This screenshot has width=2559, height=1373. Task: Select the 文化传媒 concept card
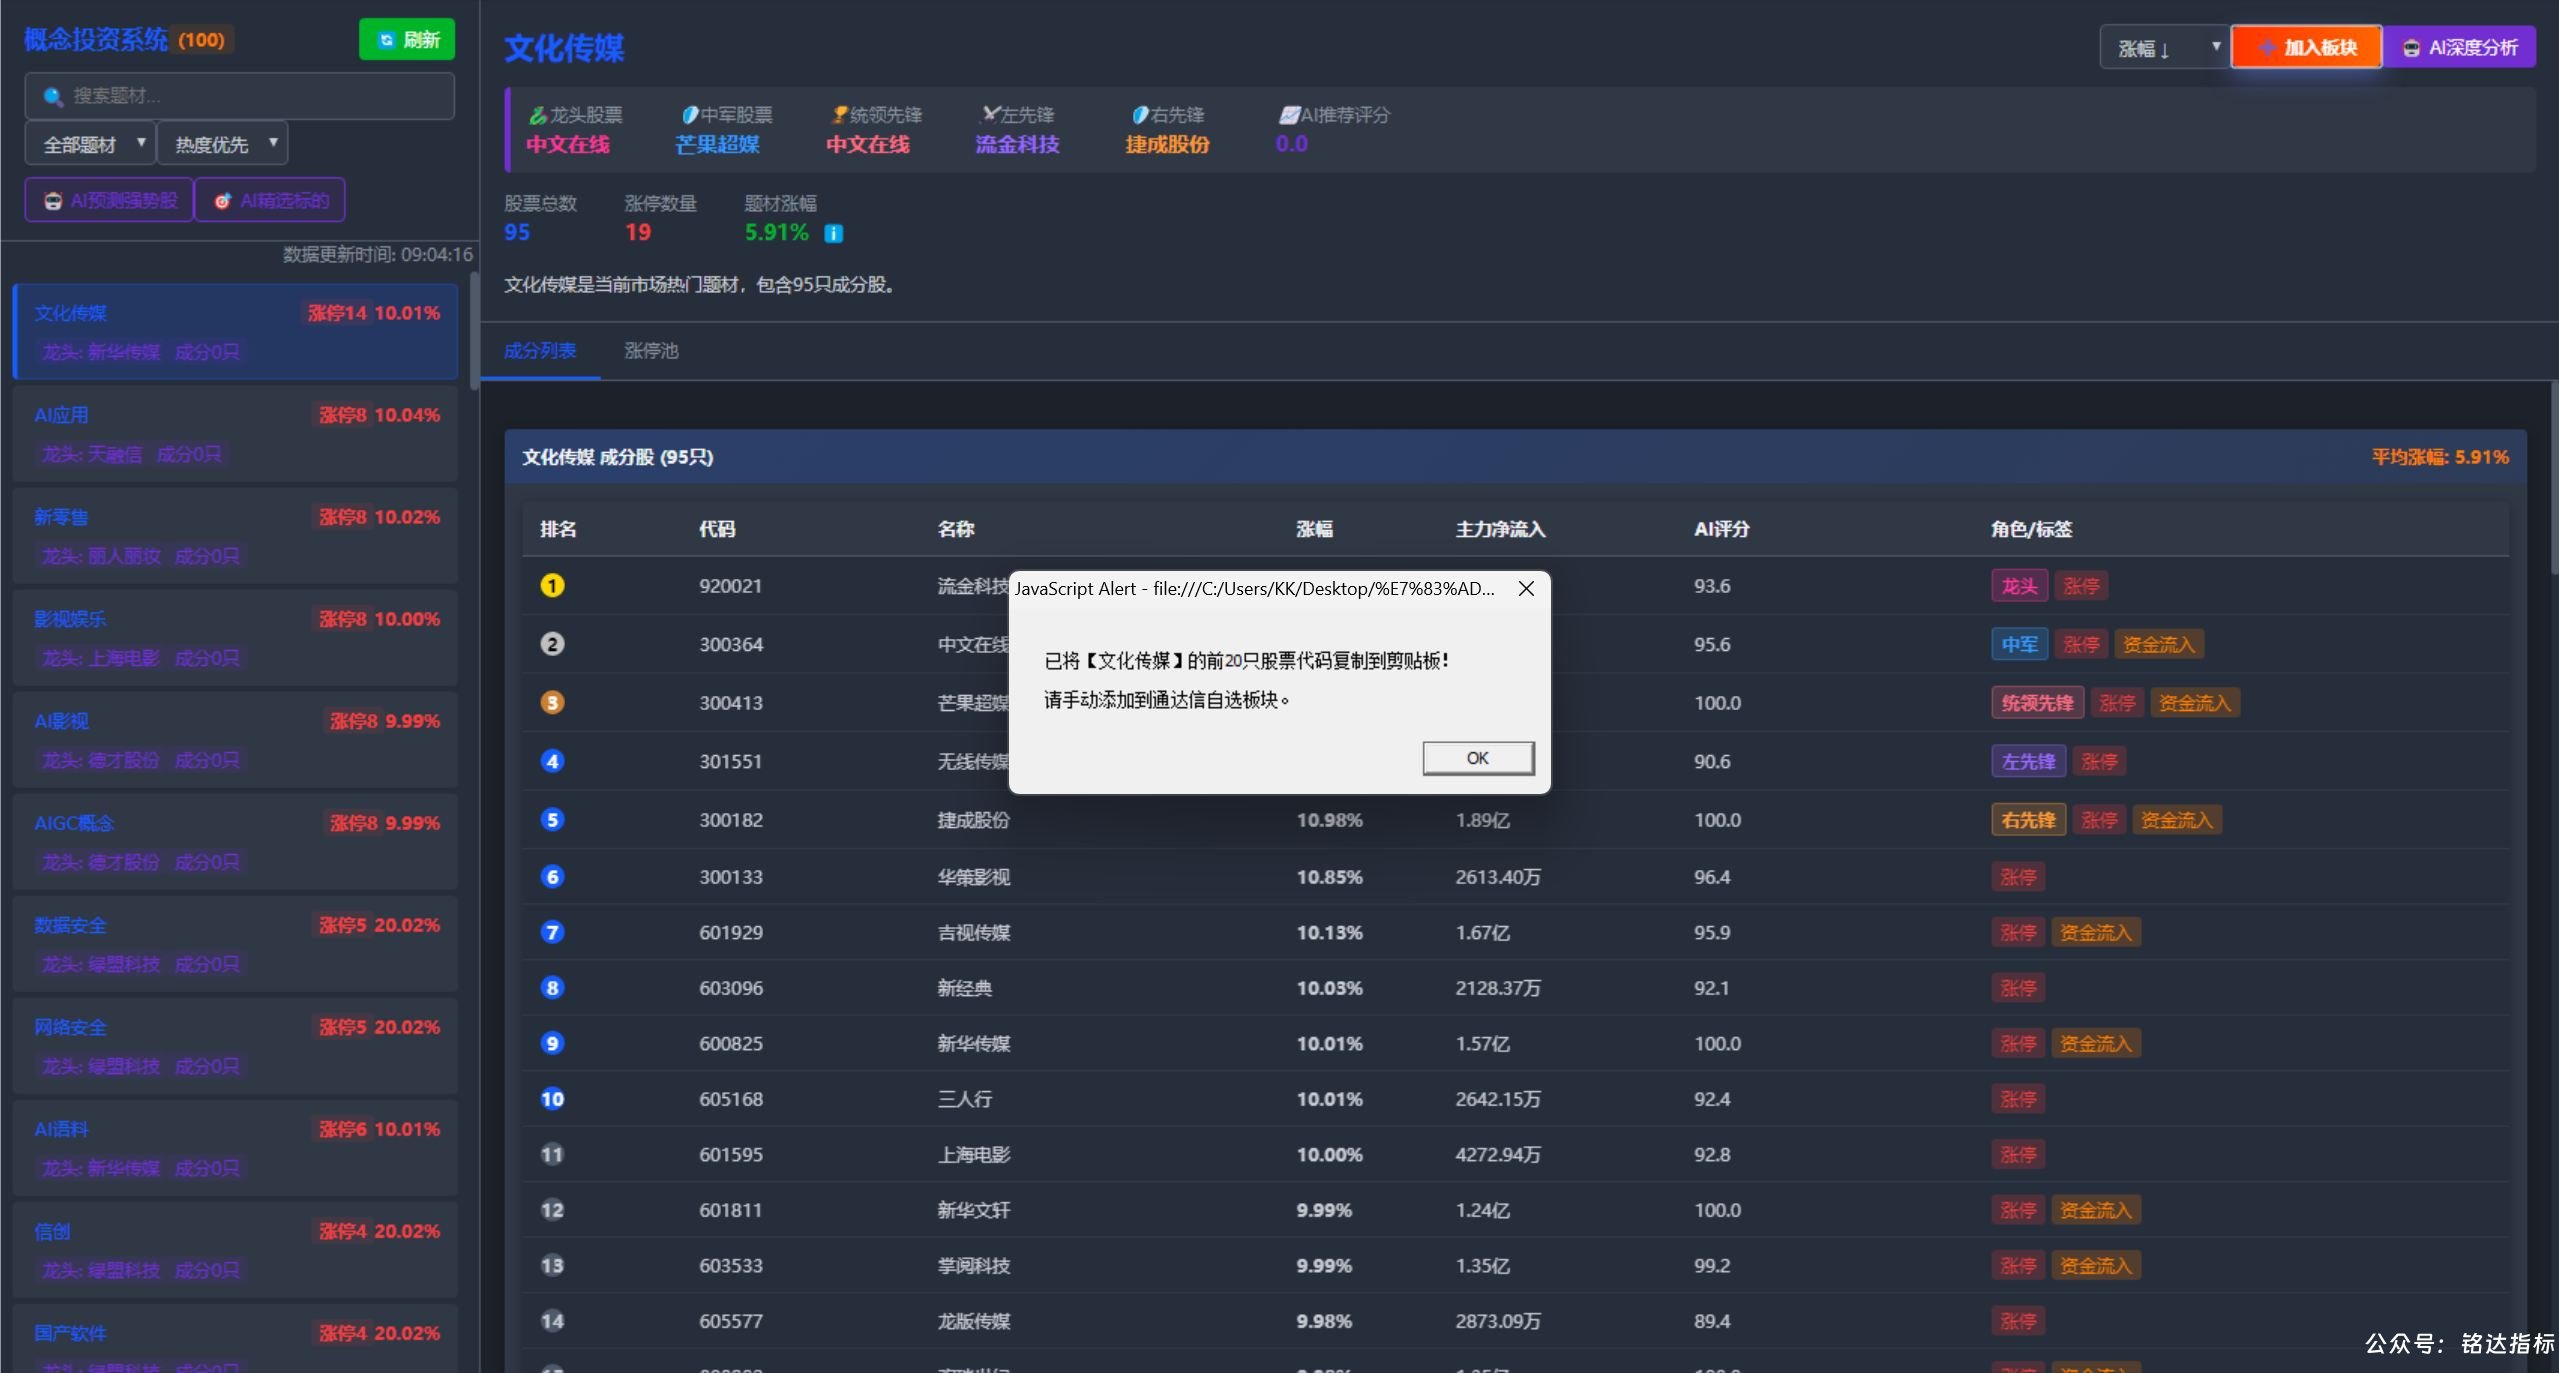pos(236,332)
